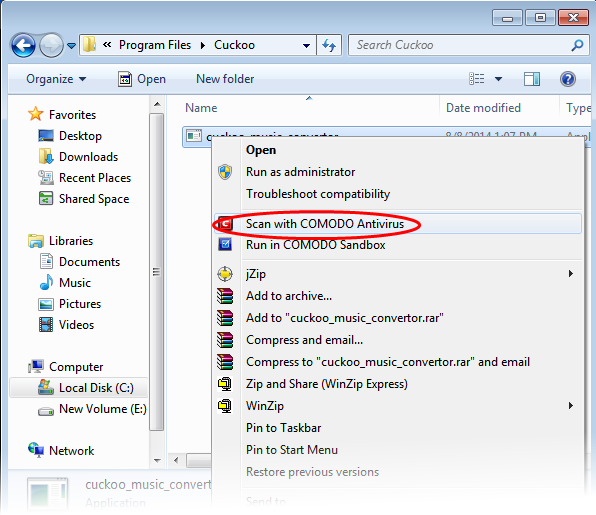Screen dimensions: 596x515
Task: Click the change view icon
Action: pyautogui.click(x=477, y=79)
